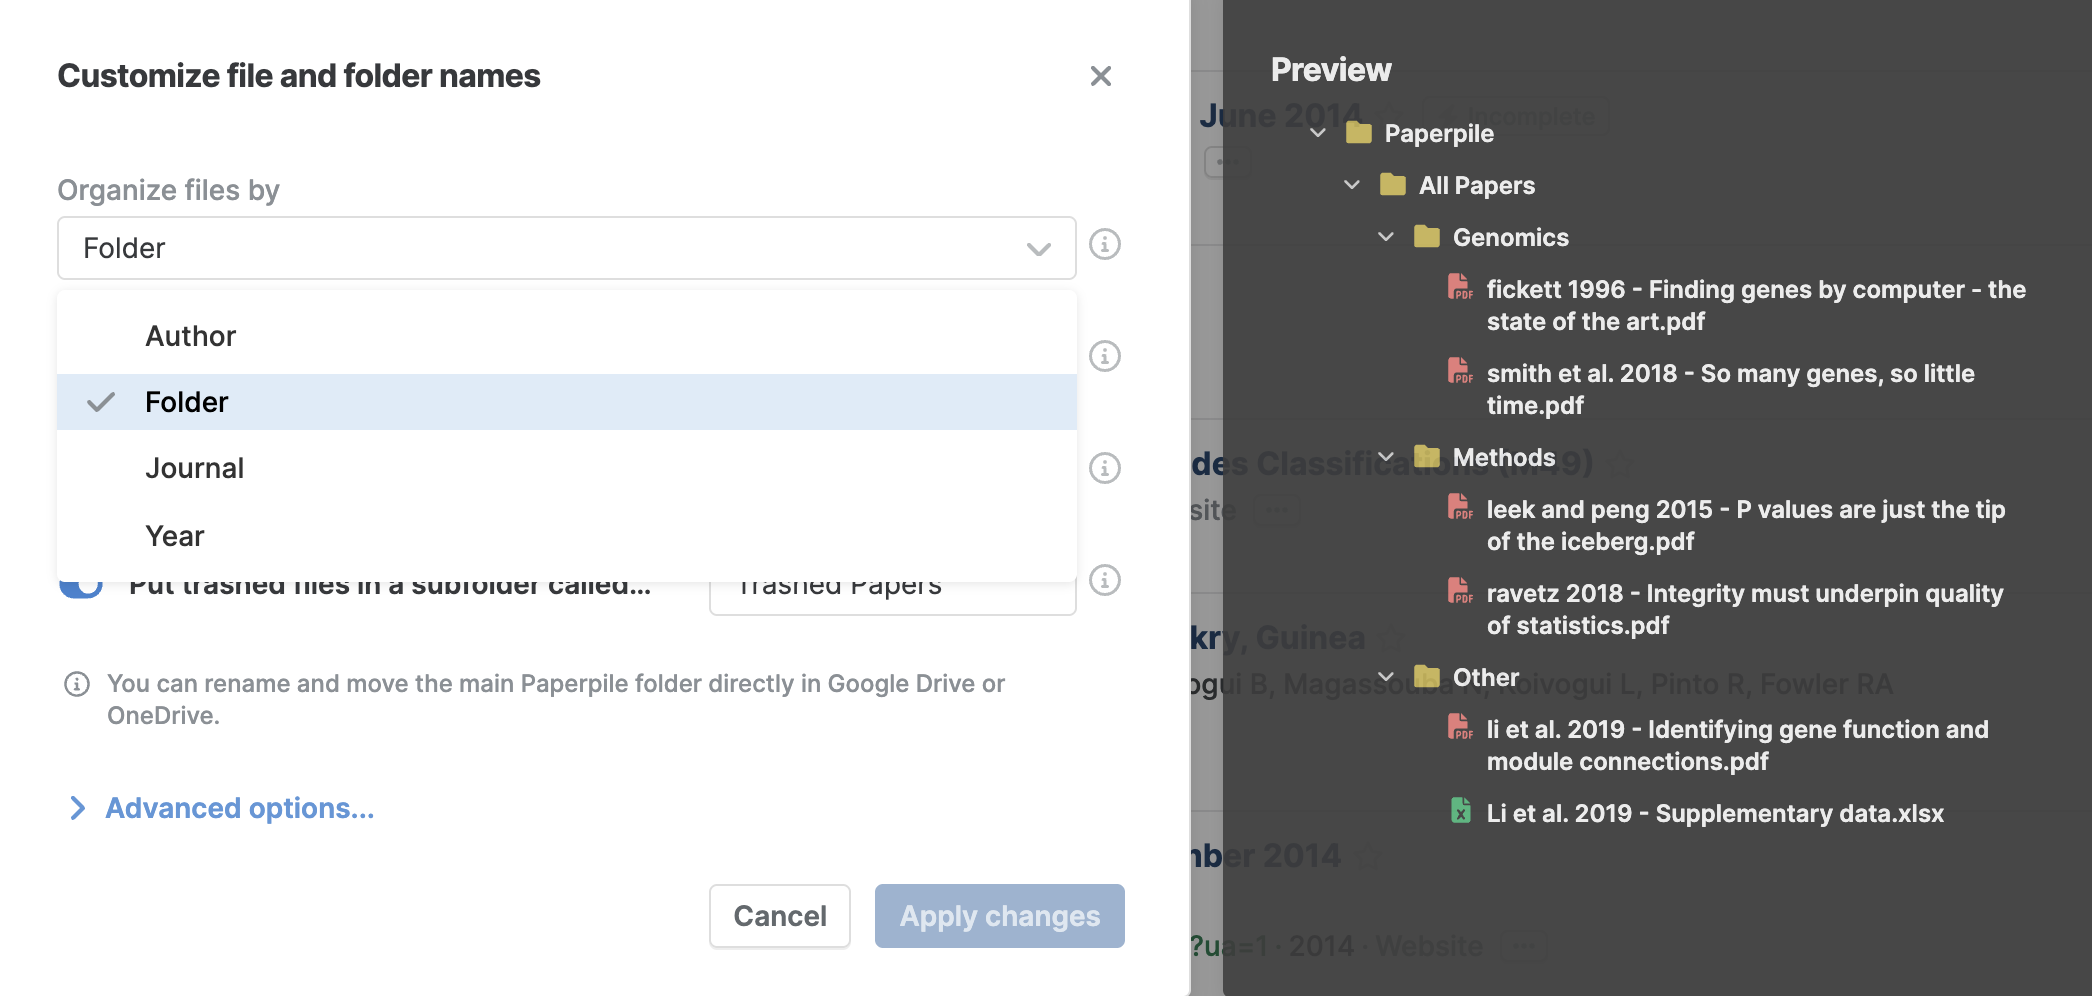Select 'leek and peng 2015 - P values' file

tap(1746, 525)
